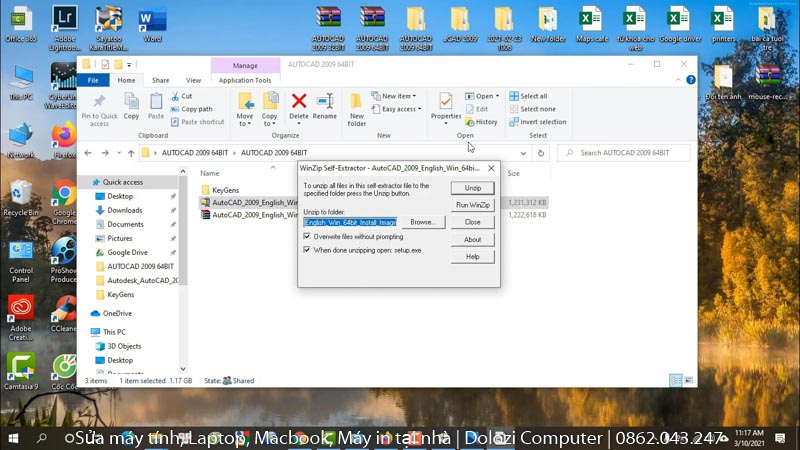
Task: Click the Refresh button in address bar
Action: (x=541, y=153)
